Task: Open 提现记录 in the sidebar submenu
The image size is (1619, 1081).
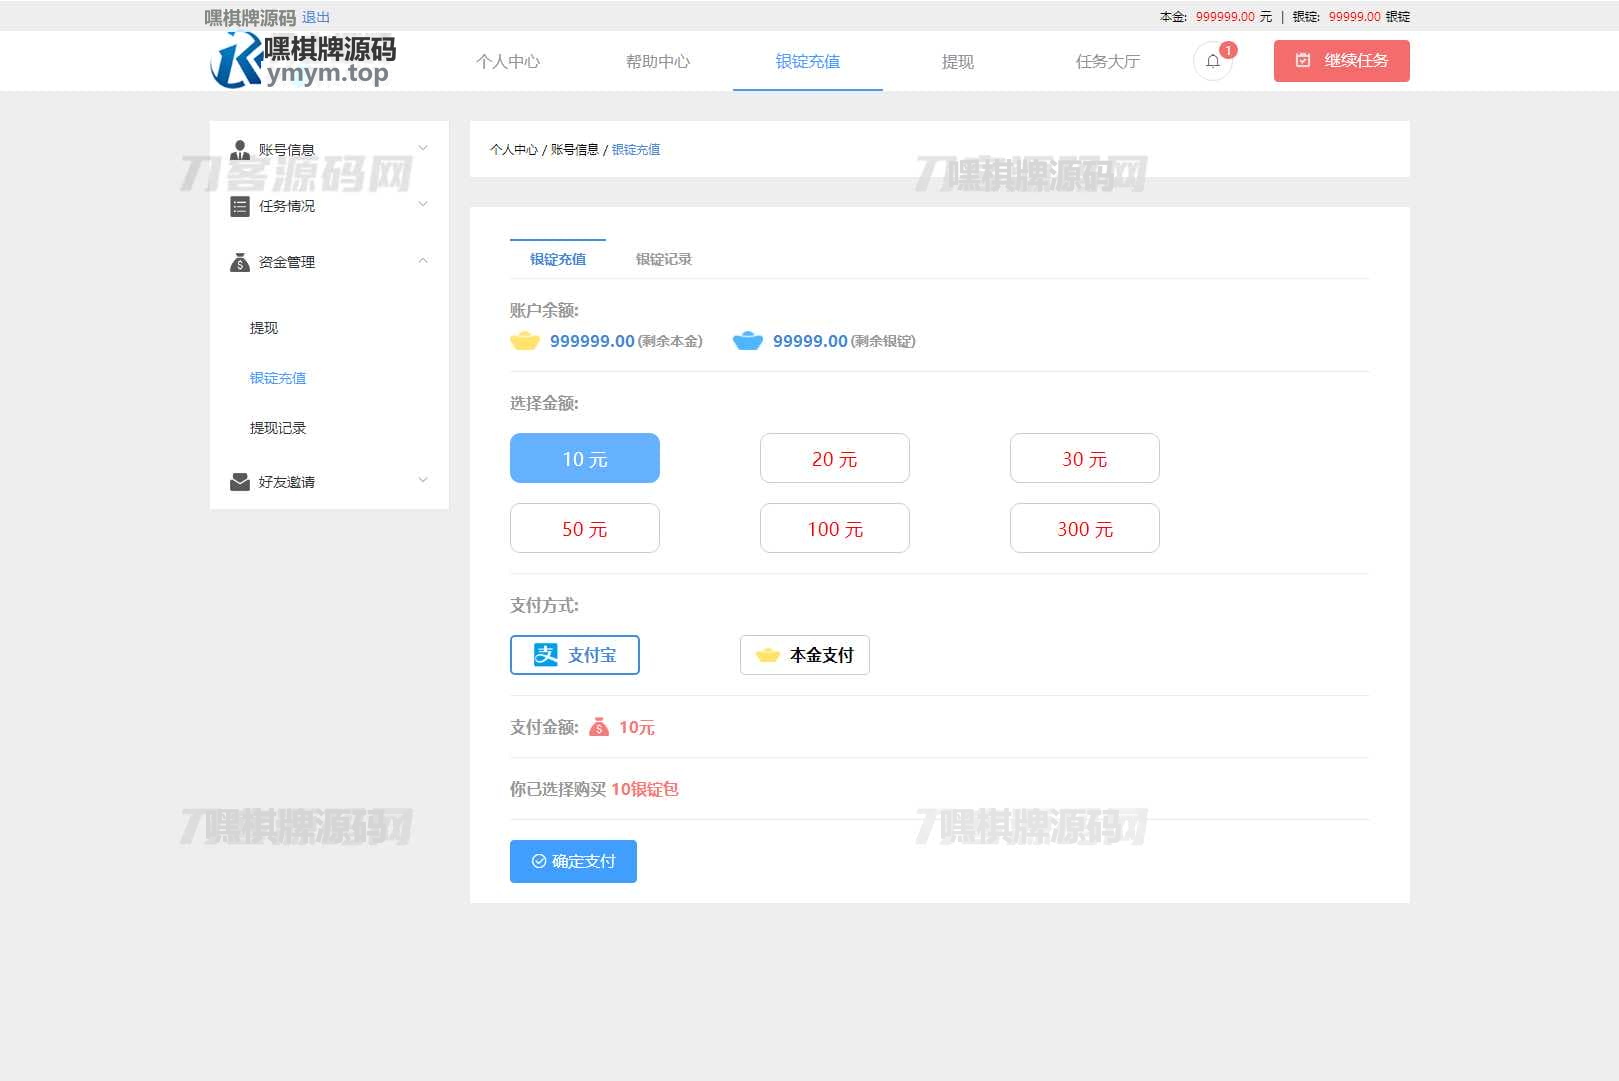Action: [x=278, y=428]
